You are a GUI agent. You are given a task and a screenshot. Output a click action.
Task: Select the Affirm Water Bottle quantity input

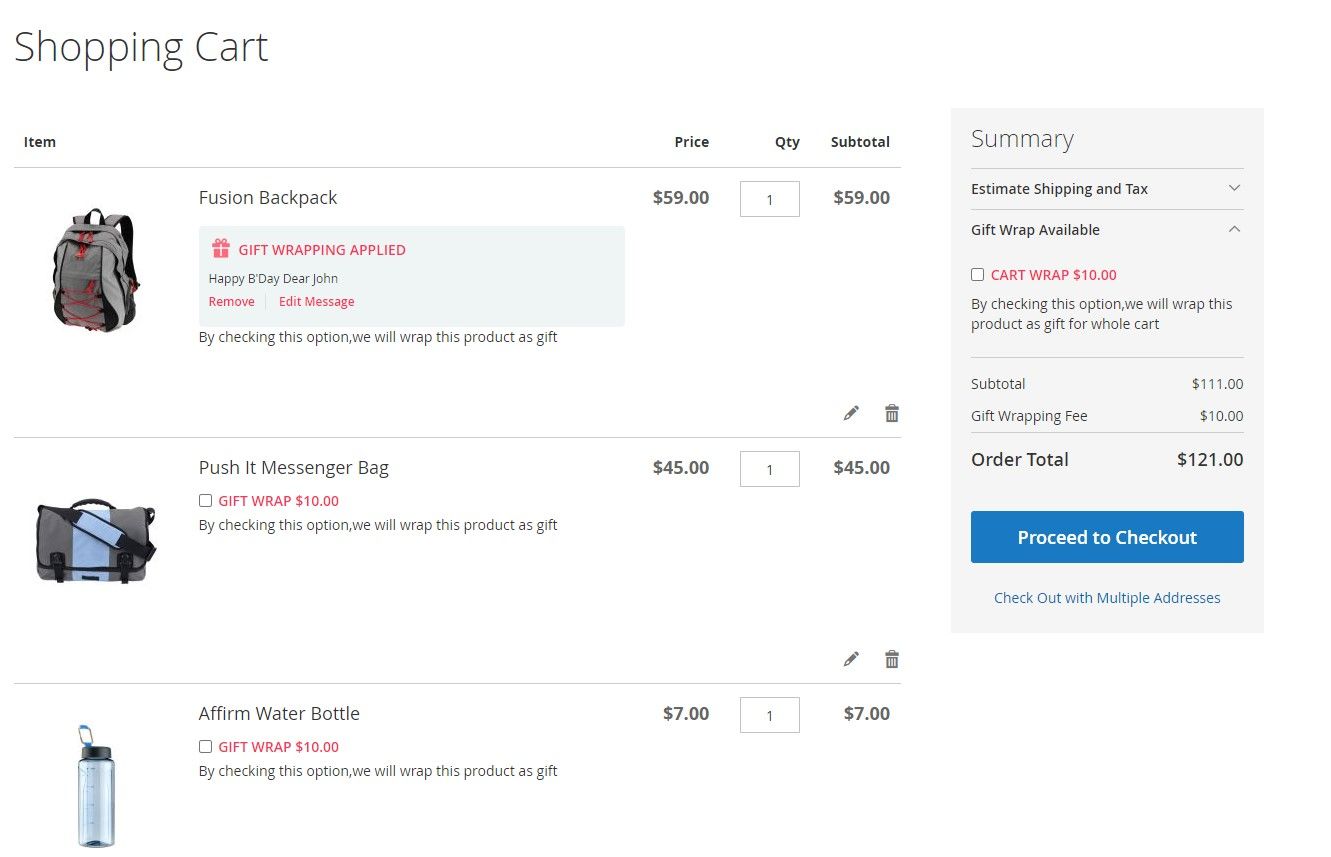click(x=769, y=715)
